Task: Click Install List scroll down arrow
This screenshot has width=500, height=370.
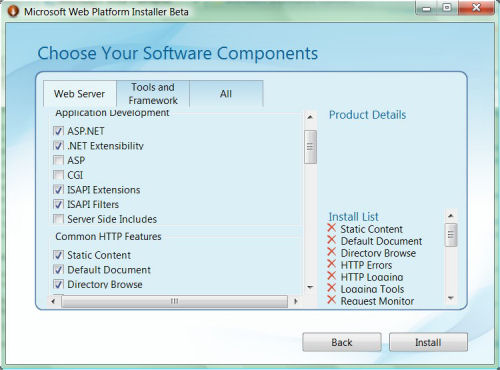Action: click(x=451, y=298)
